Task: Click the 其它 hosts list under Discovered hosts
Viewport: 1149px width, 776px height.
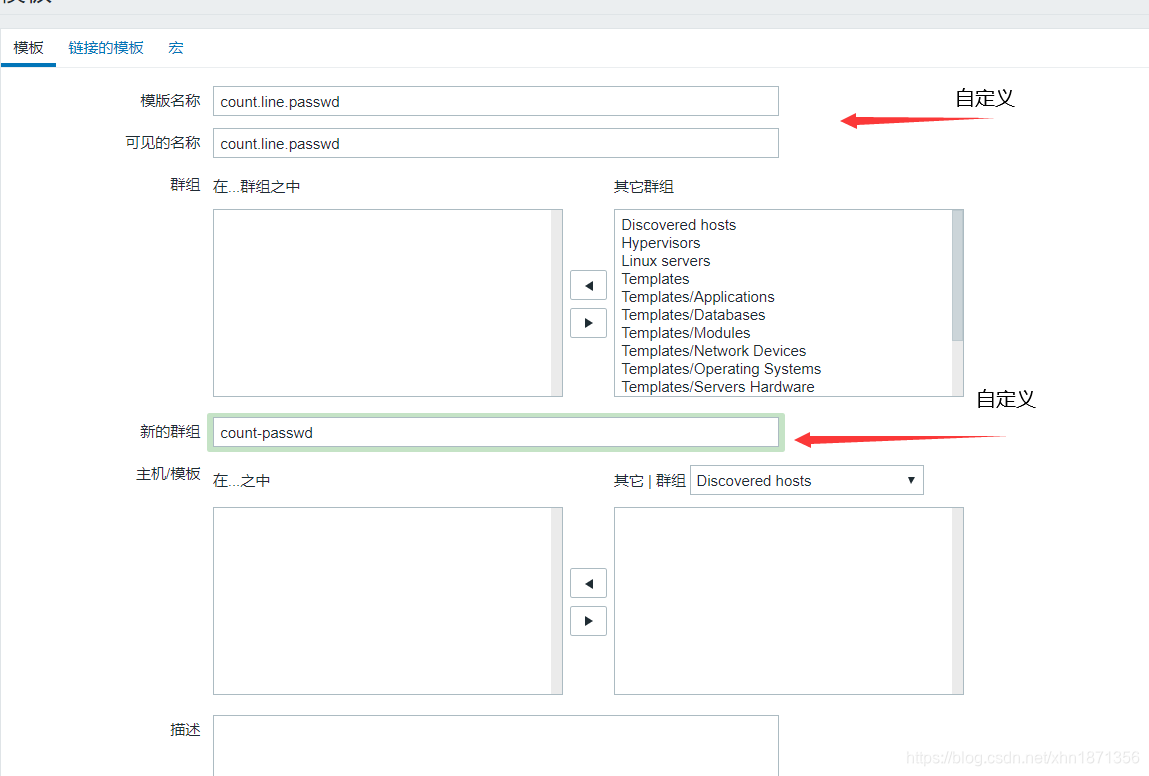Action: click(x=788, y=601)
